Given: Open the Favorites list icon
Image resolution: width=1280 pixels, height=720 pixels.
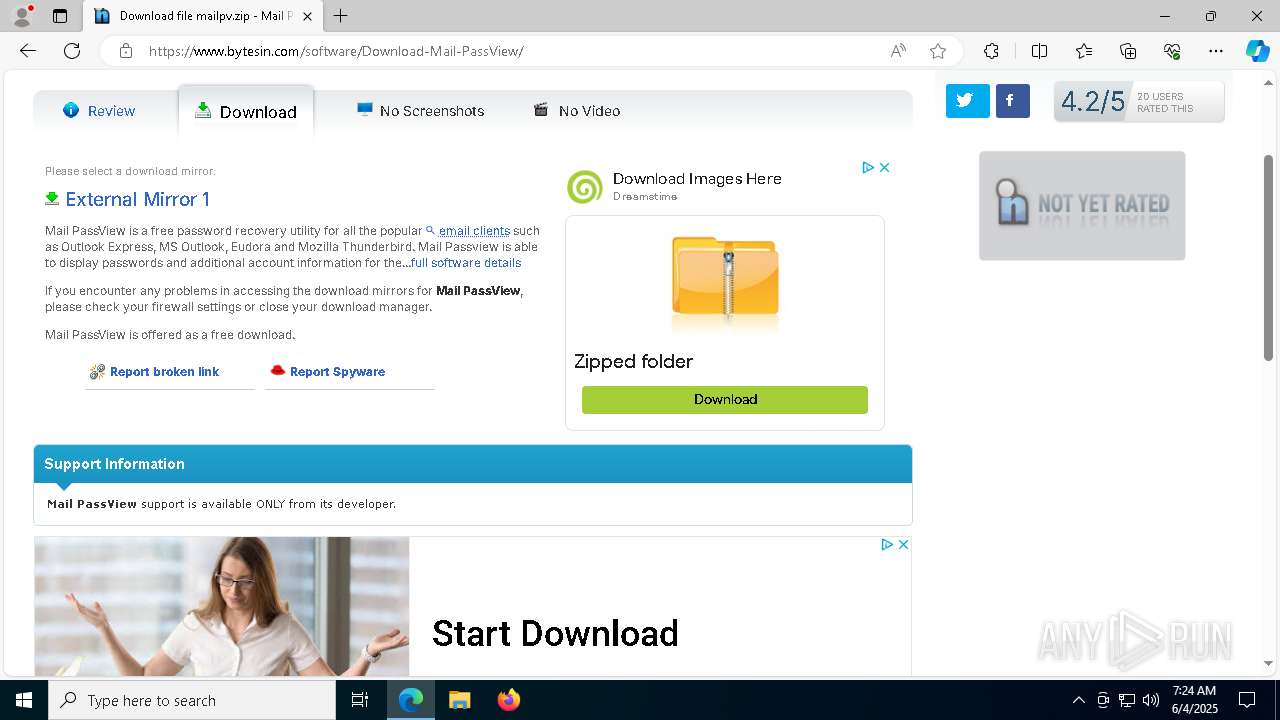Looking at the screenshot, I should tap(1084, 51).
